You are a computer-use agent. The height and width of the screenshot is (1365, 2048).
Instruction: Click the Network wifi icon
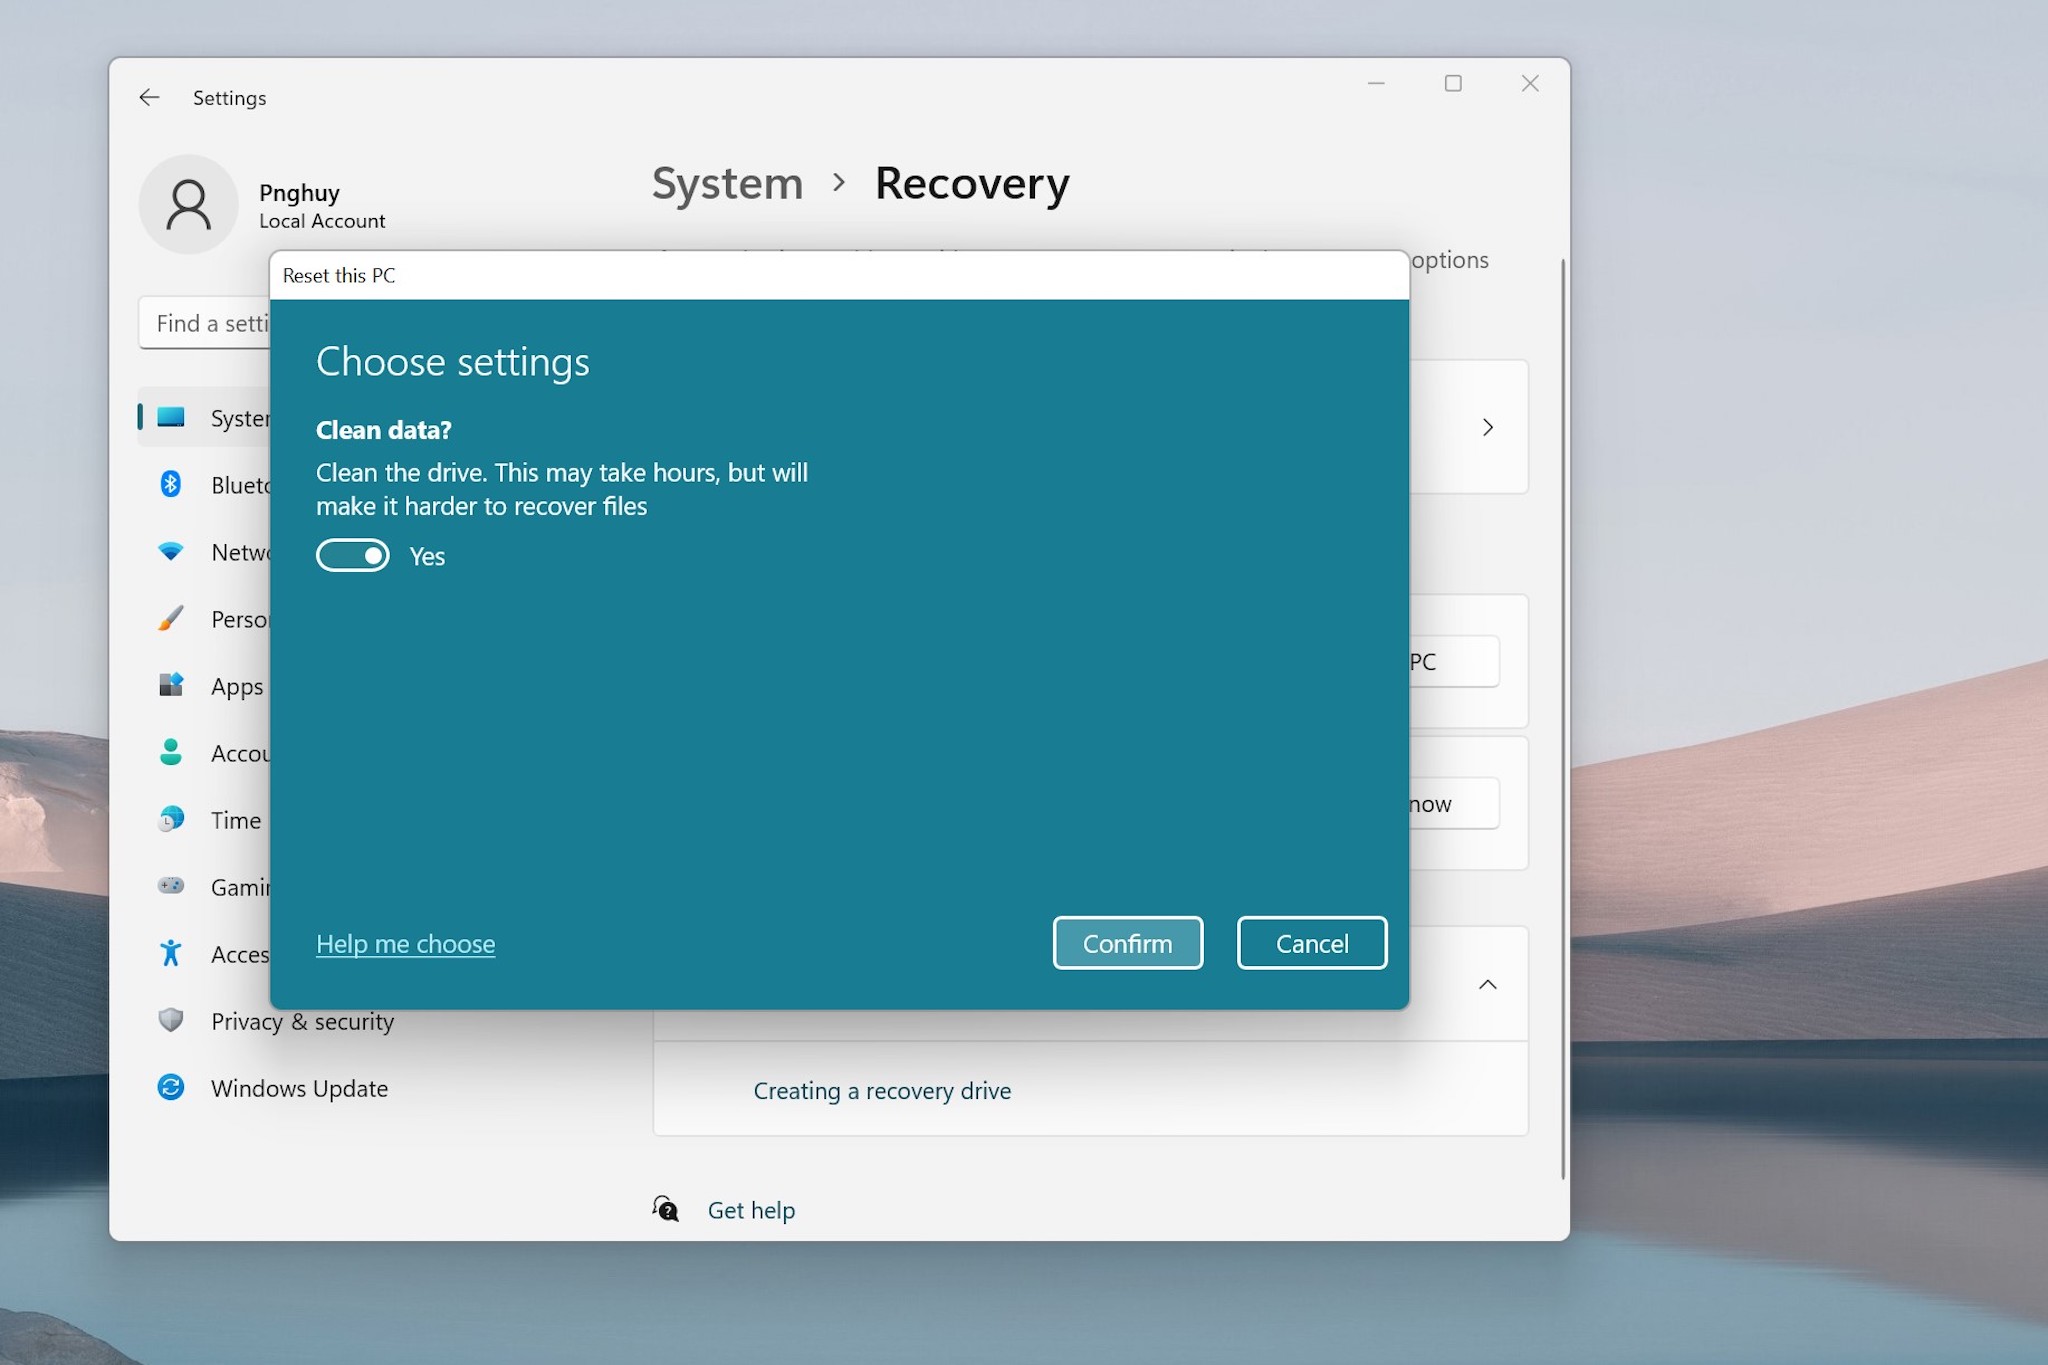click(x=171, y=552)
